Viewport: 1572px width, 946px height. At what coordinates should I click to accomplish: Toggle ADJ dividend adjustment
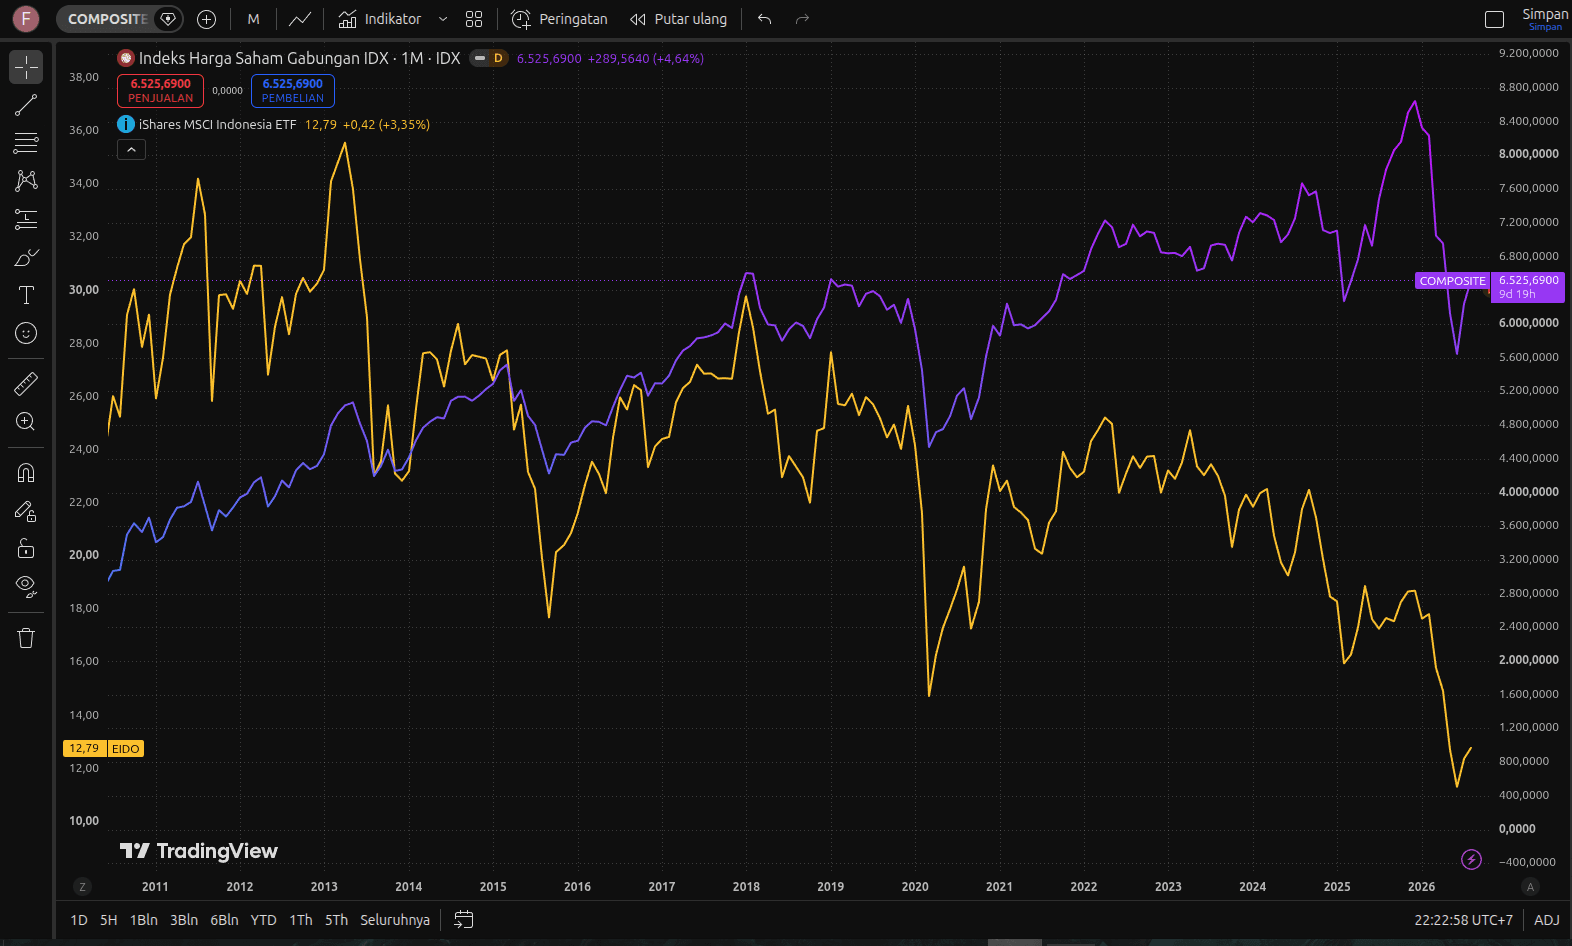pyautogui.click(x=1547, y=920)
